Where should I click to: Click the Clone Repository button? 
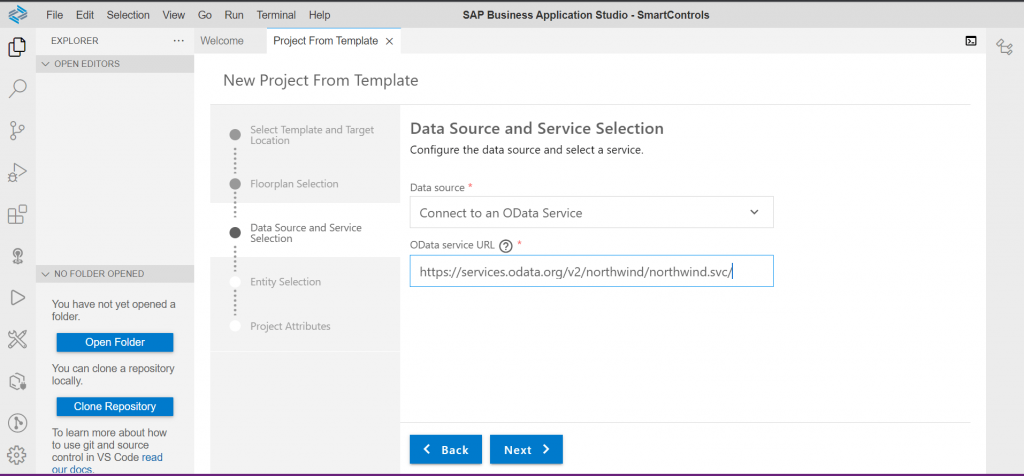115,406
